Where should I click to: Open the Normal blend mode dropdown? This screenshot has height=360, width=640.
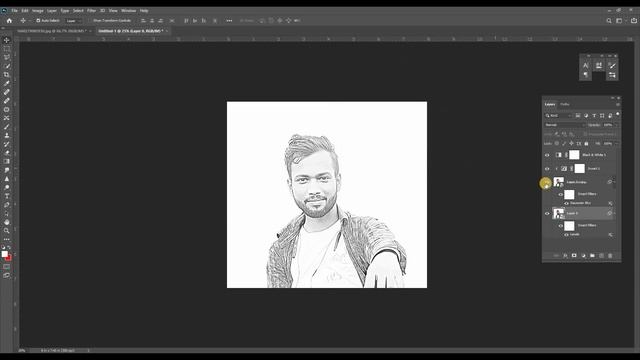(564, 125)
